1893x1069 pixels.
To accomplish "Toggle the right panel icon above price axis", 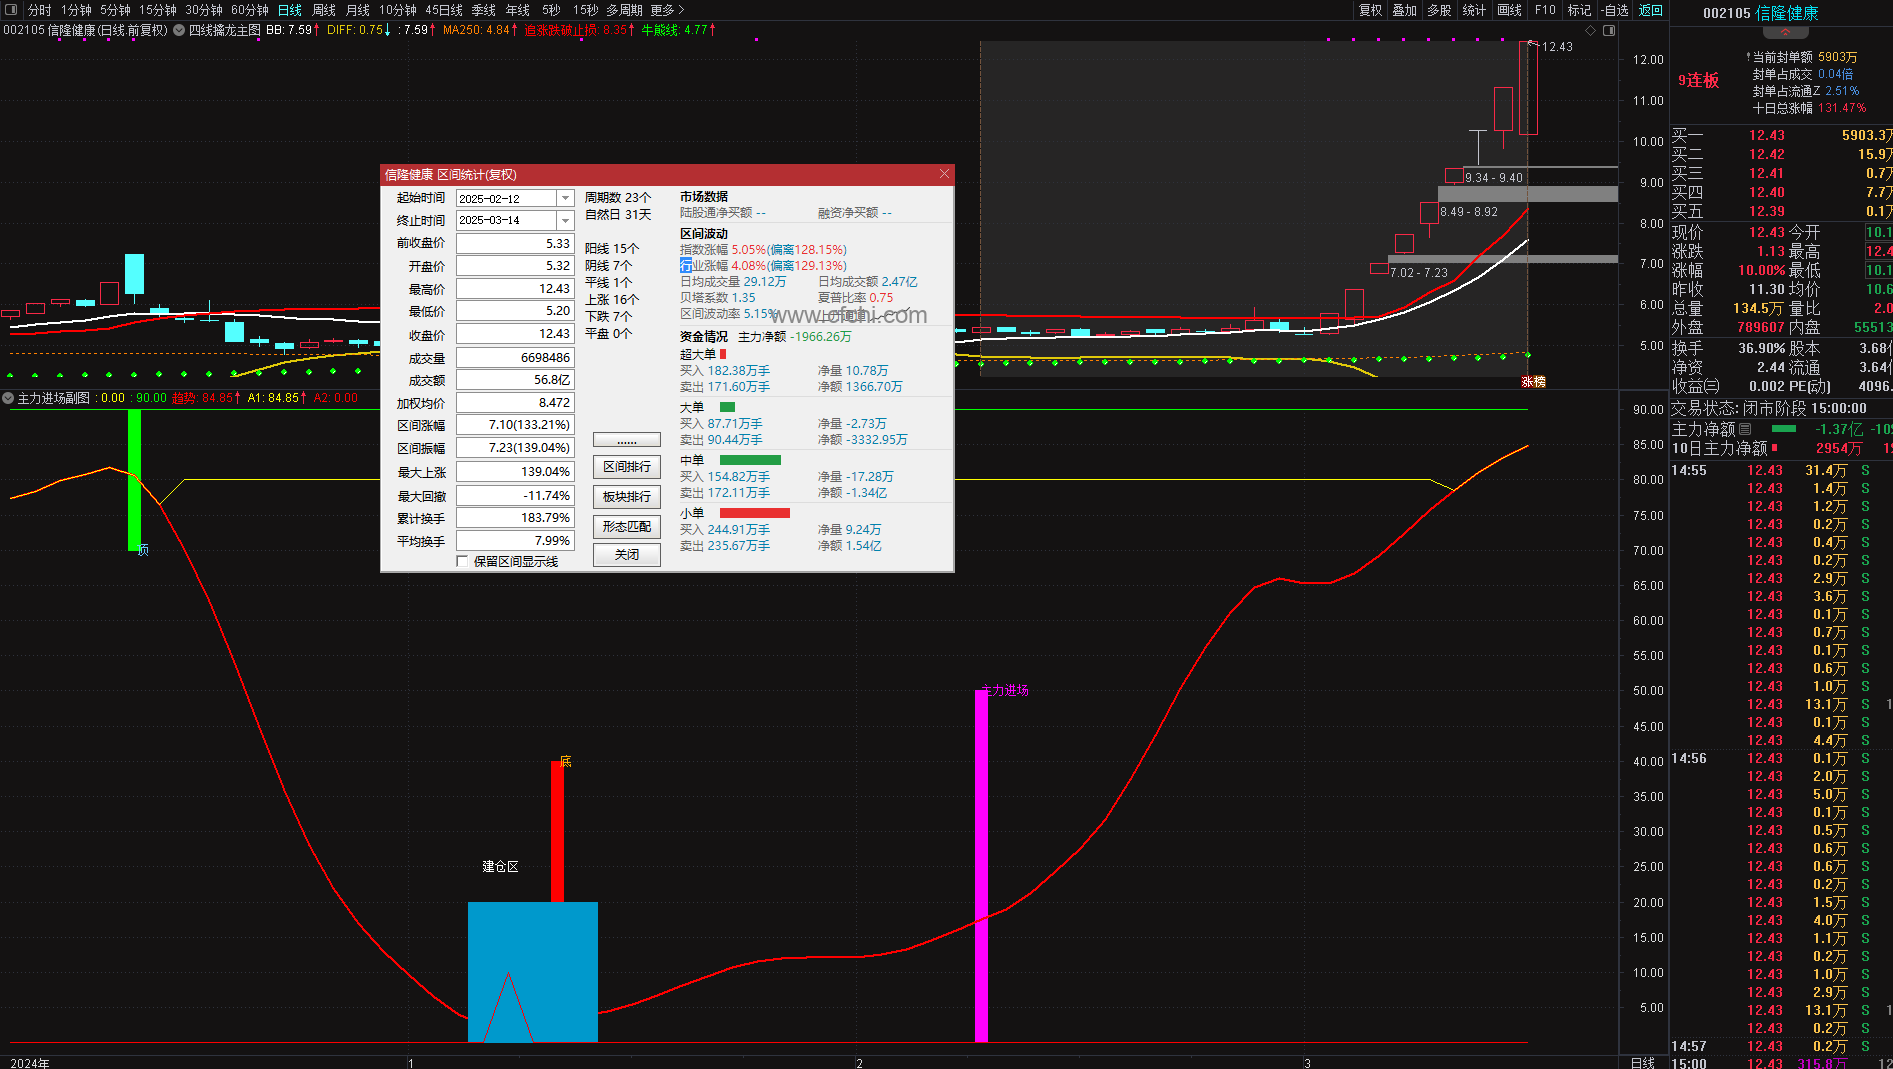I will point(1609,30).
